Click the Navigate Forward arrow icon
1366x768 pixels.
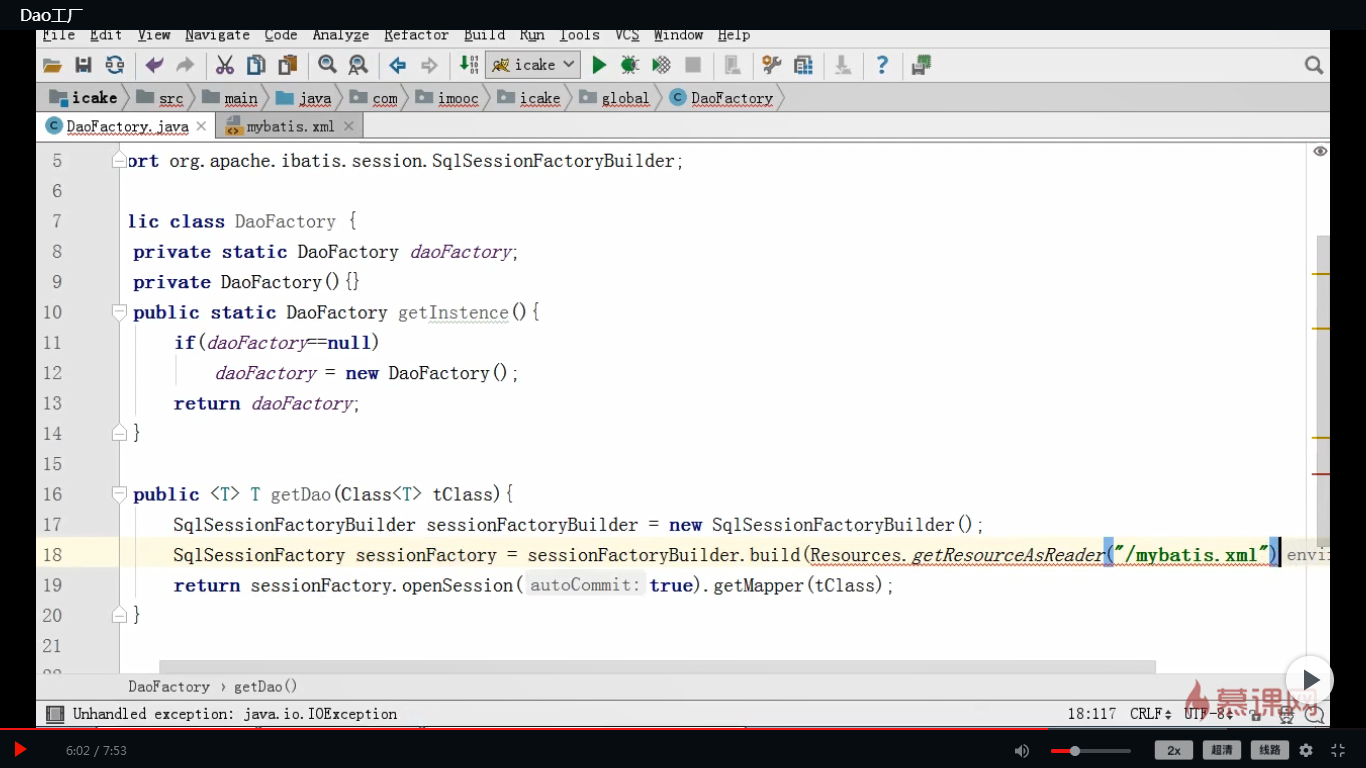pyautogui.click(x=429, y=65)
